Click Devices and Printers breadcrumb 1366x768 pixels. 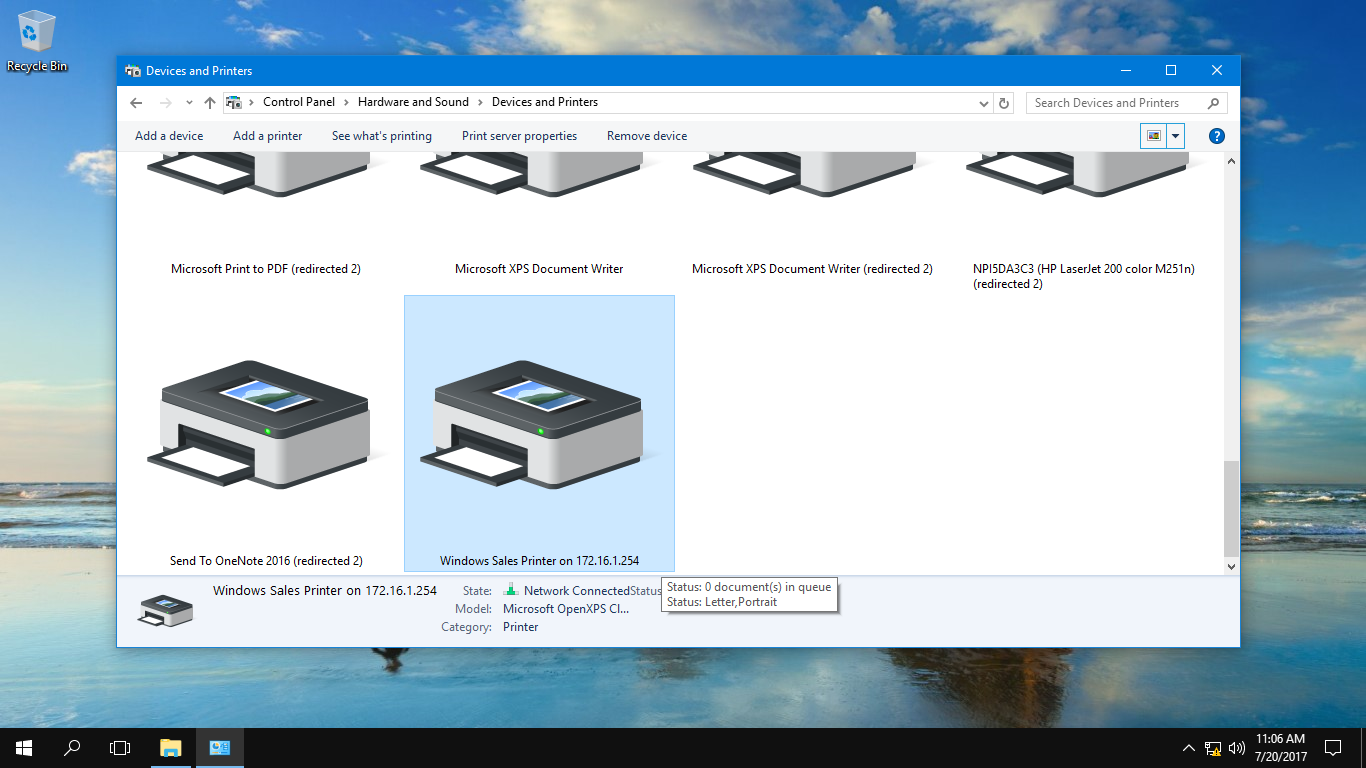545,102
